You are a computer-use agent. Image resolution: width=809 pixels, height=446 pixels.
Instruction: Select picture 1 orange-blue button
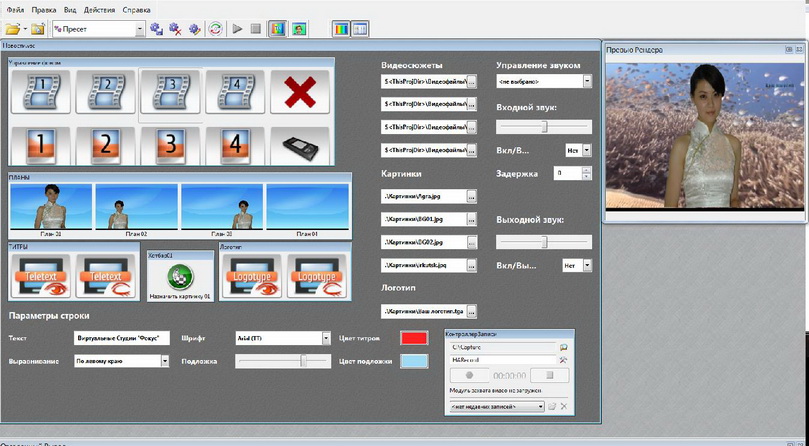click(41, 144)
